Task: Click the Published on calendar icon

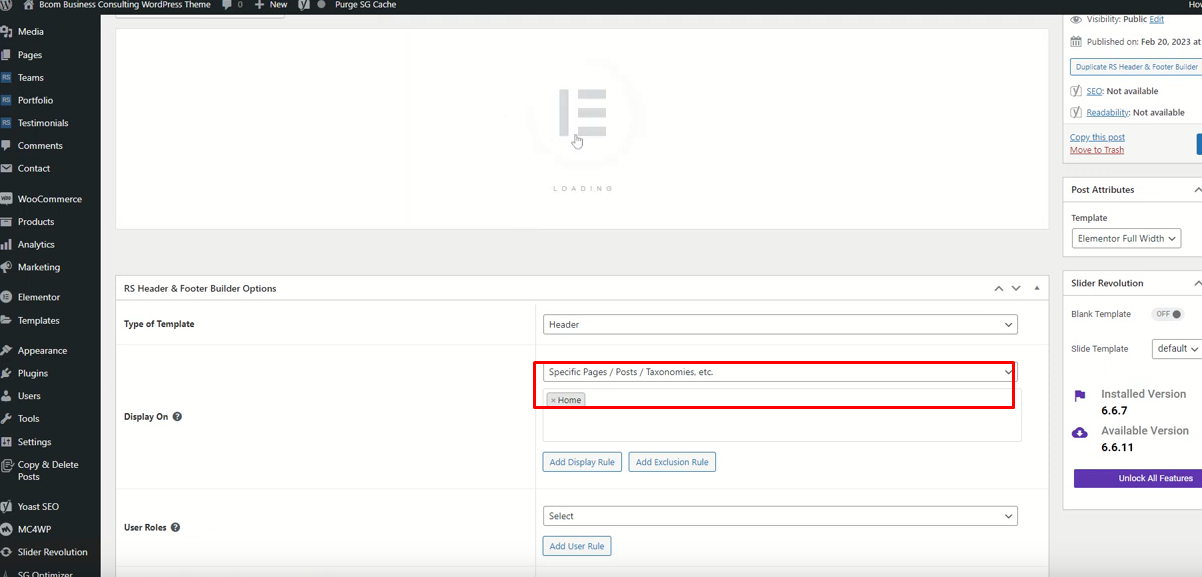Action: pyautogui.click(x=1076, y=42)
